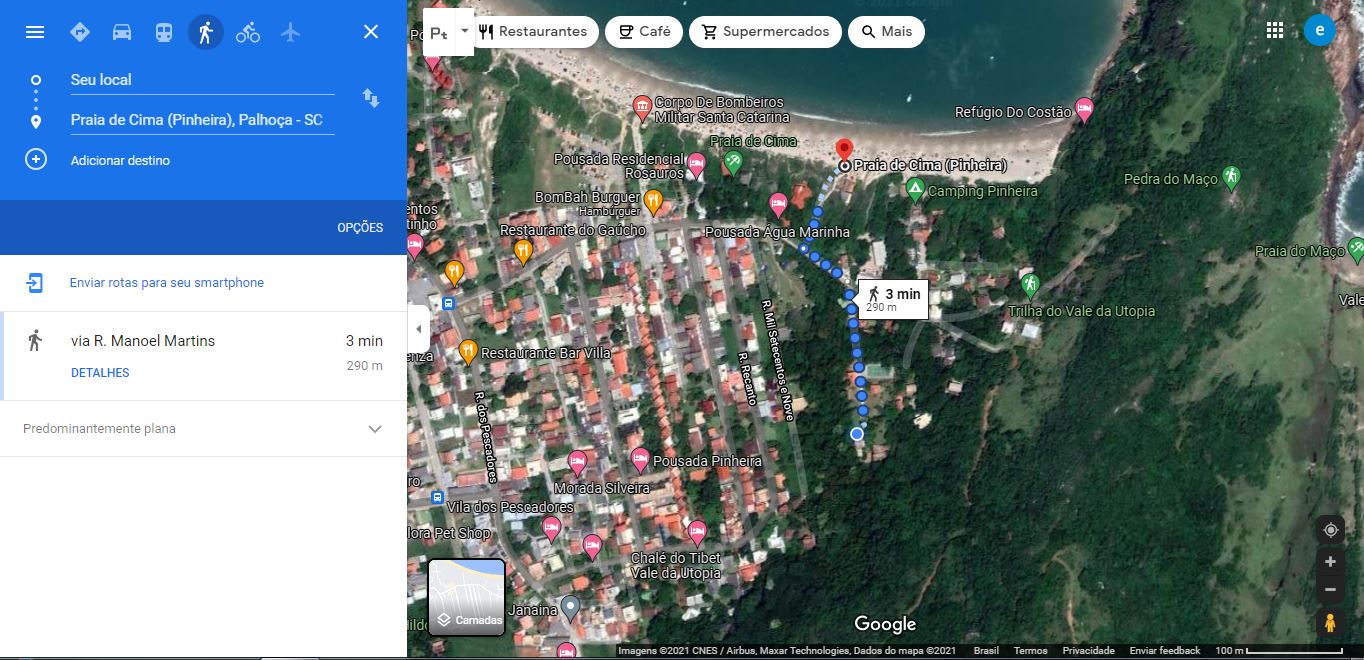This screenshot has height=660, width=1364.
Task: Select the walking directions mode icon
Action: (204, 31)
